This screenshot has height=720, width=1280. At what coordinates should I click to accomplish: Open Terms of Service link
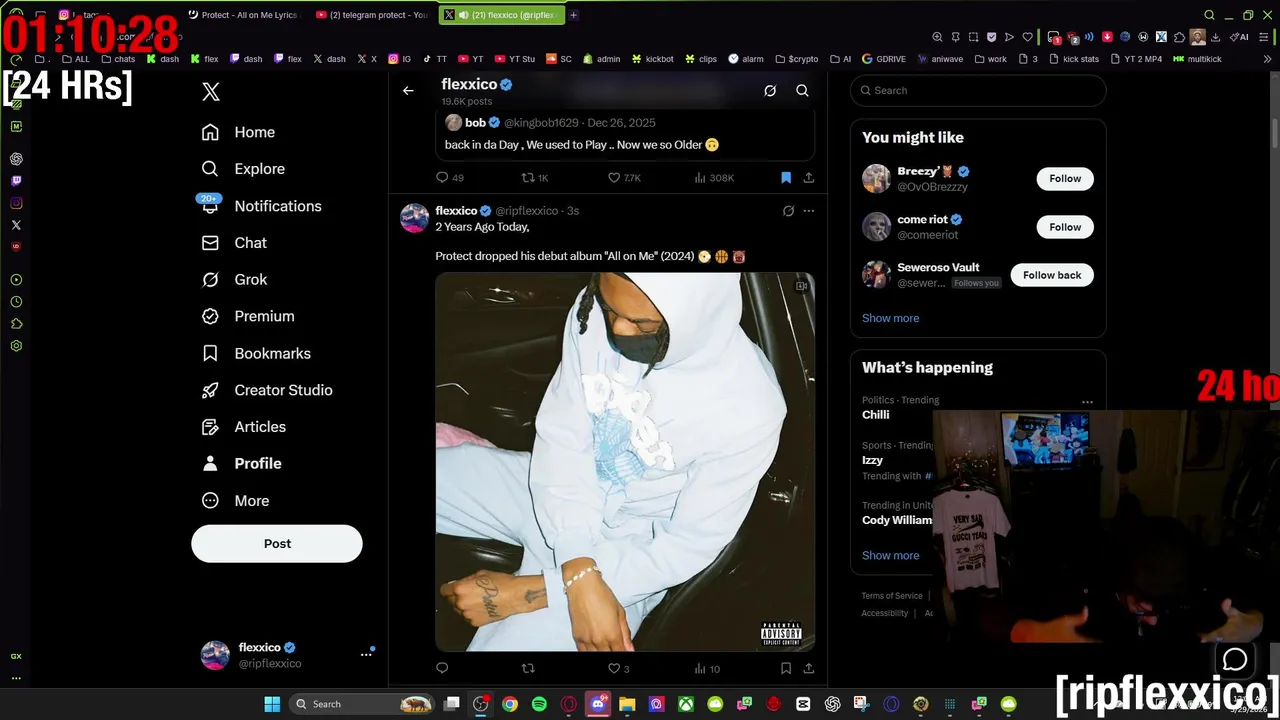(x=892, y=596)
